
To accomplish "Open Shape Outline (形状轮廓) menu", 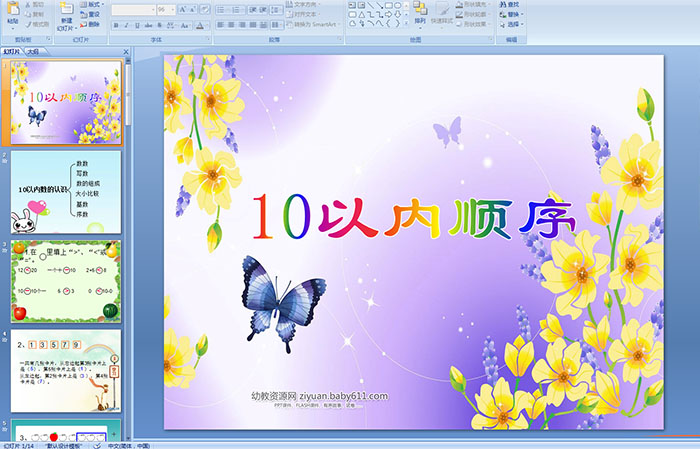I will [471, 14].
